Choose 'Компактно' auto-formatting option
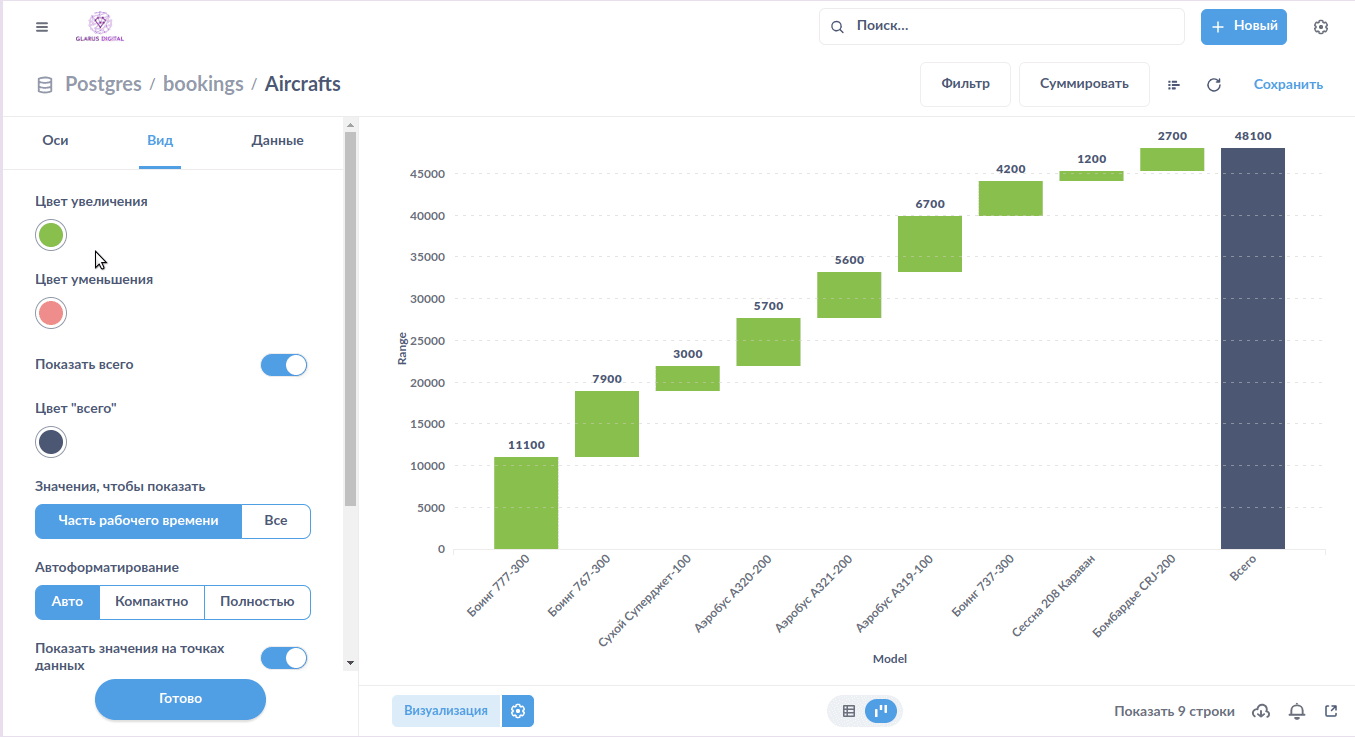The height and width of the screenshot is (737, 1355). pyautogui.click(x=152, y=602)
